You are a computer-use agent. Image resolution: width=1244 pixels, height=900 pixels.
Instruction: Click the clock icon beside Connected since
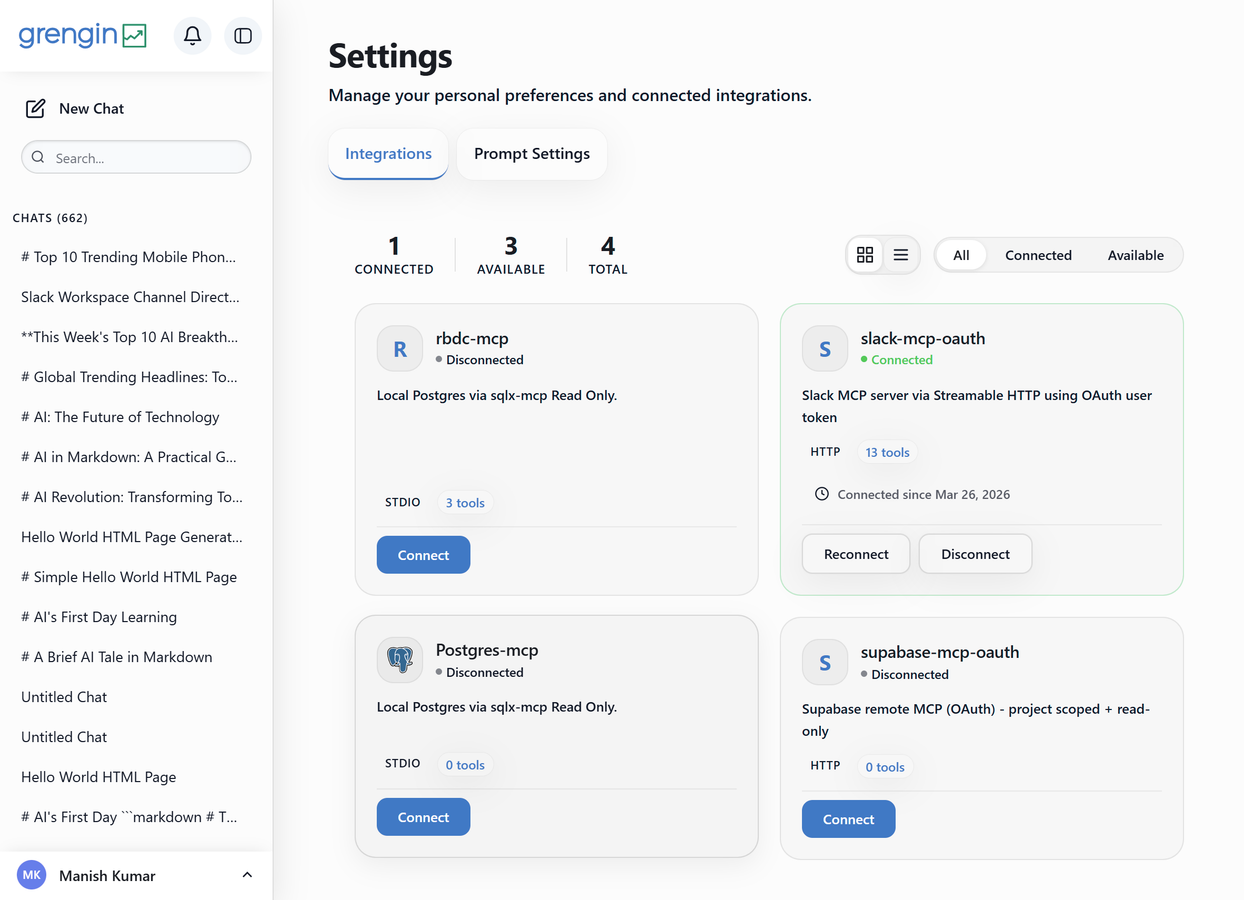pos(822,494)
